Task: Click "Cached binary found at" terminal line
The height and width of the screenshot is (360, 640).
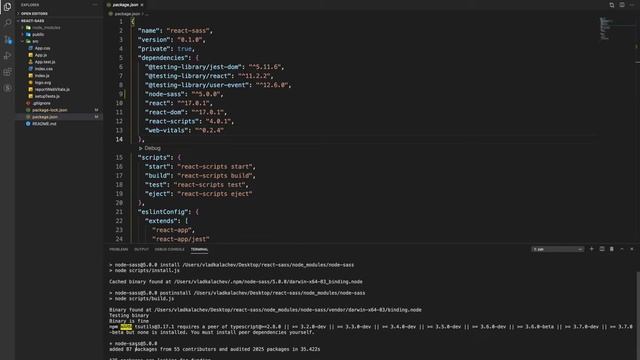Action: (236, 282)
